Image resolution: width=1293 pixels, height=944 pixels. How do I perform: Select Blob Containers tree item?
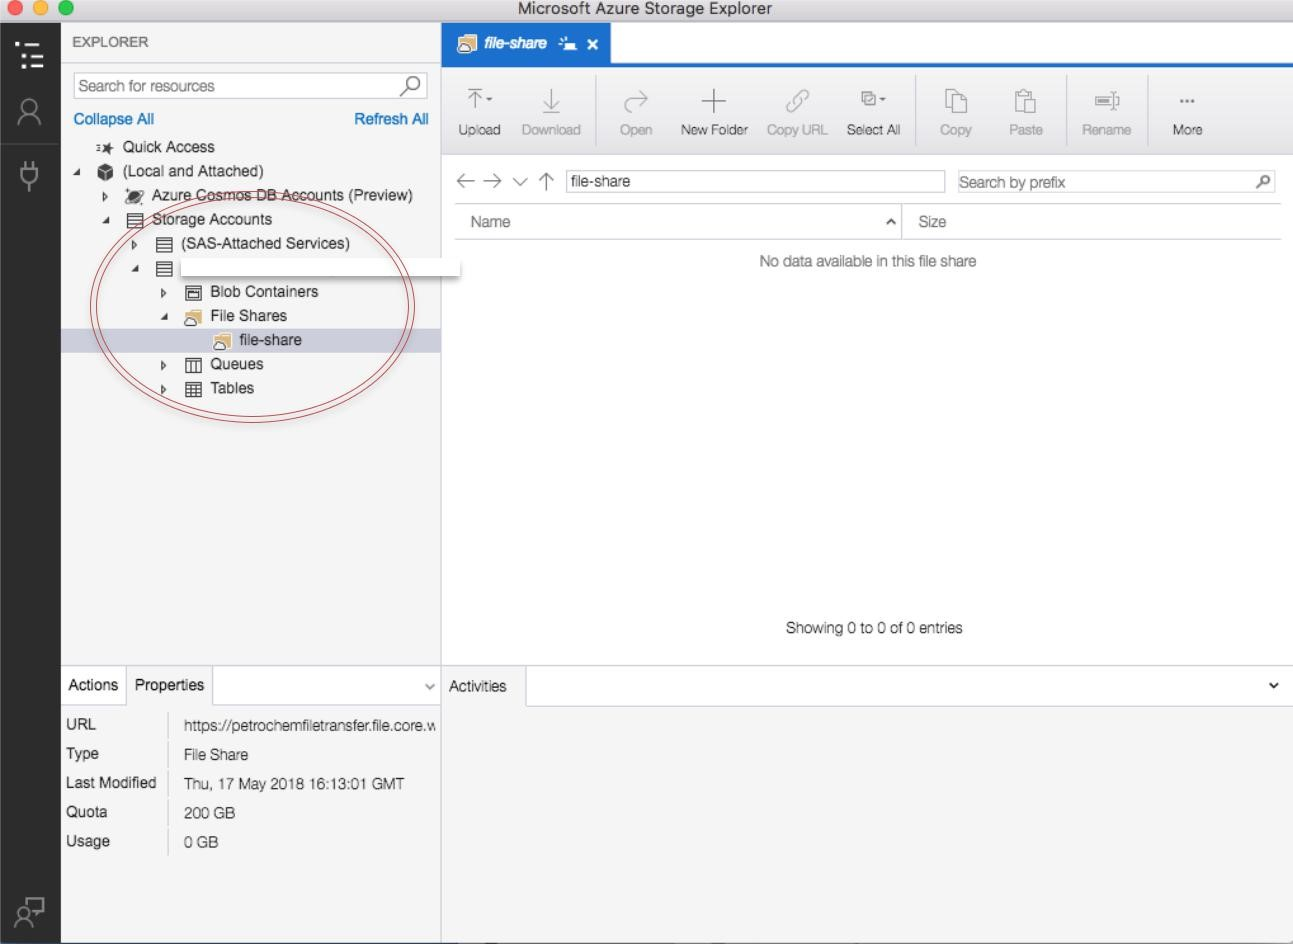(264, 292)
